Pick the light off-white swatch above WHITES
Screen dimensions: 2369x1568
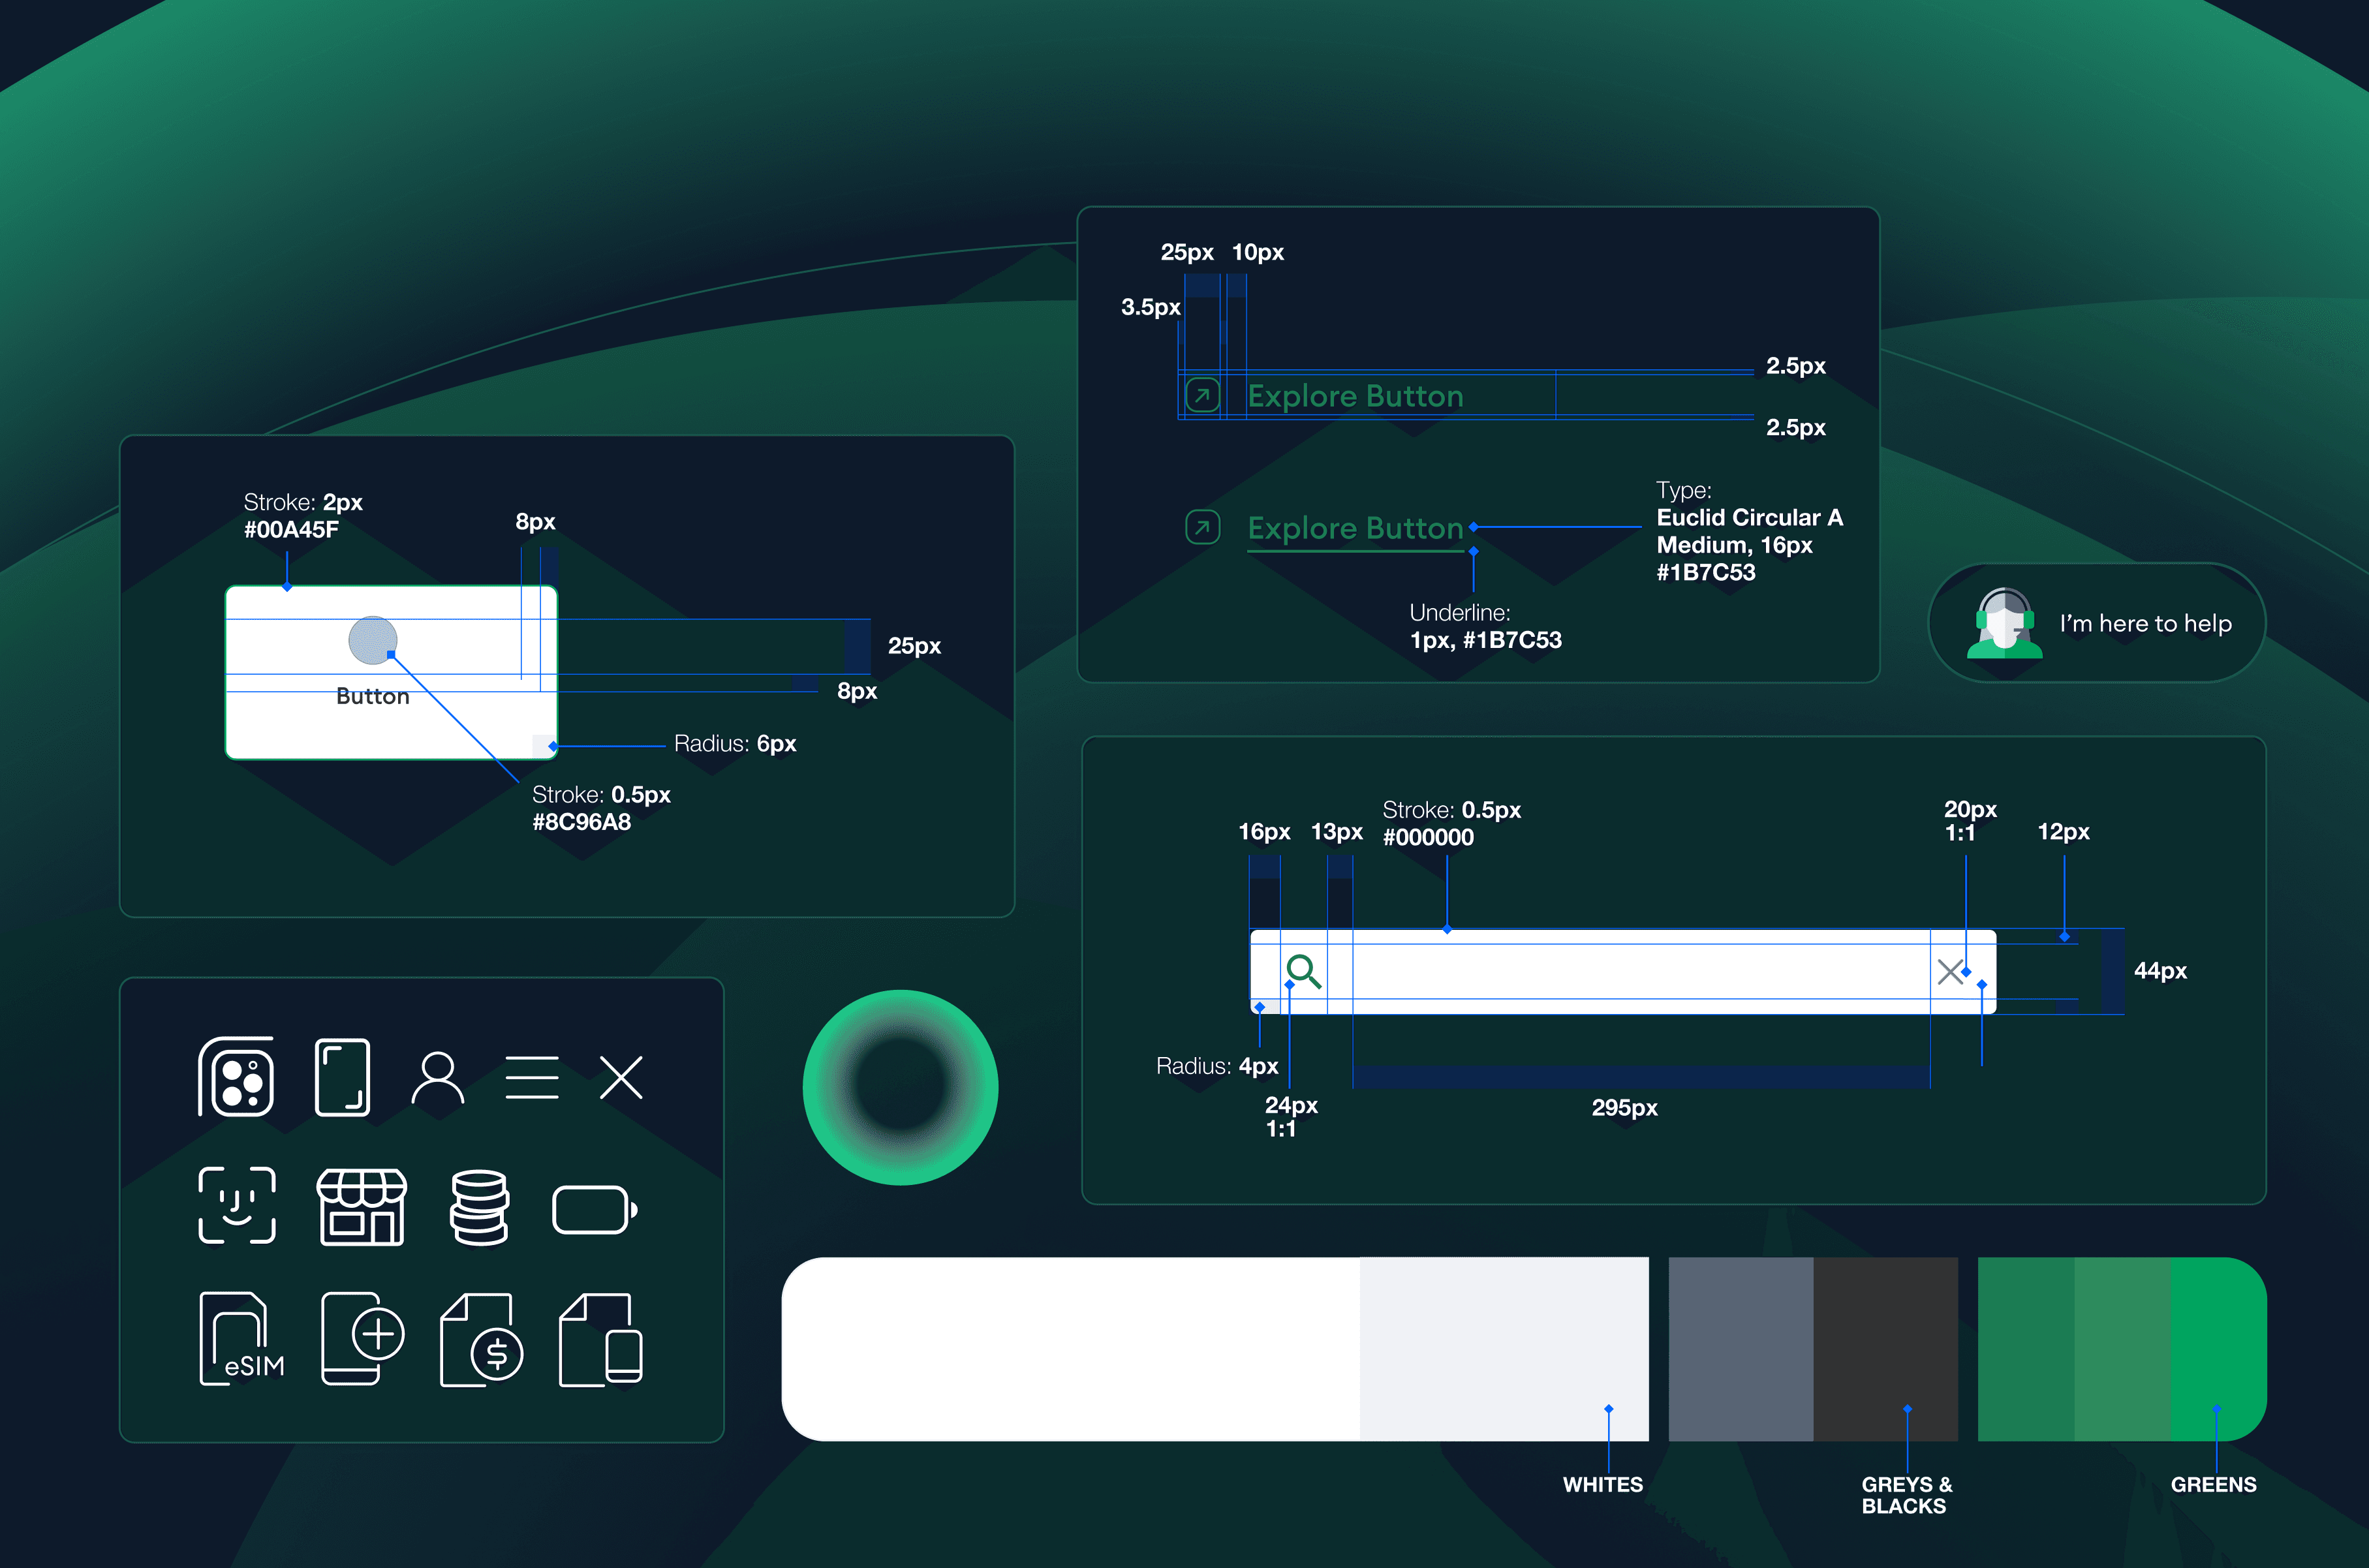[x=1504, y=1349]
